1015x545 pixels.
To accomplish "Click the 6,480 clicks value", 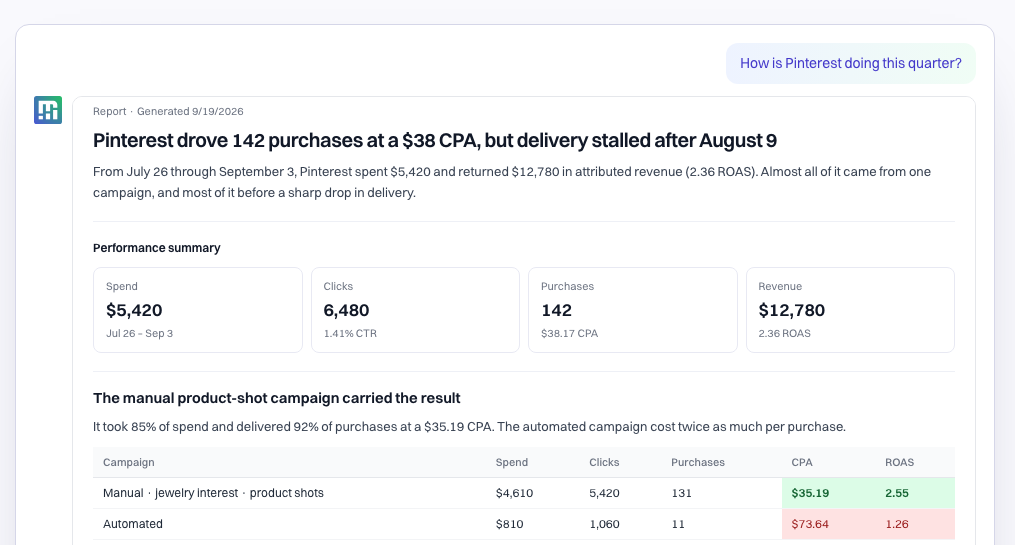I will click(x=346, y=310).
